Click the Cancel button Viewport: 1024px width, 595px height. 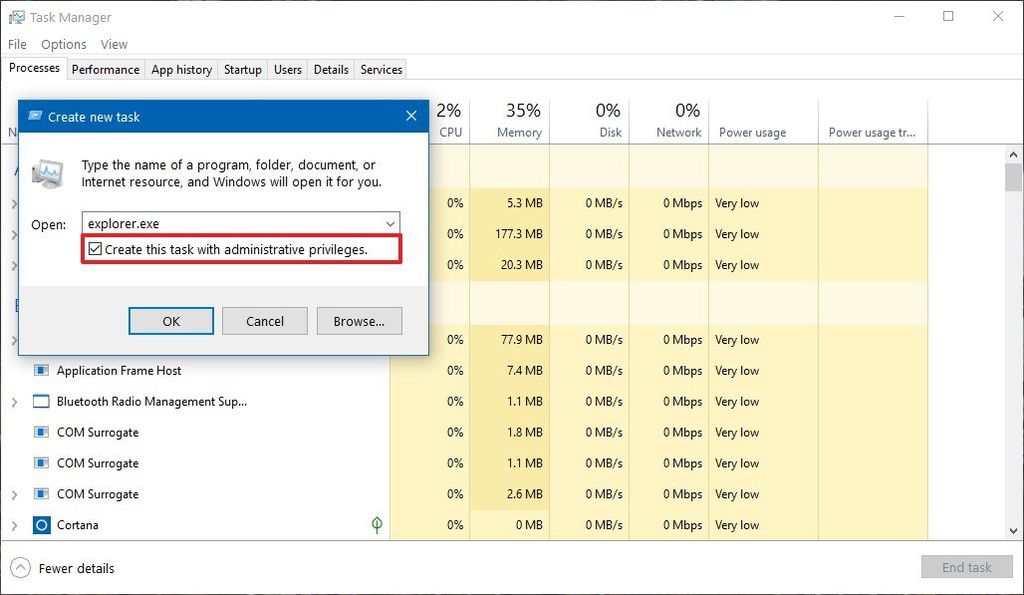[x=264, y=321]
